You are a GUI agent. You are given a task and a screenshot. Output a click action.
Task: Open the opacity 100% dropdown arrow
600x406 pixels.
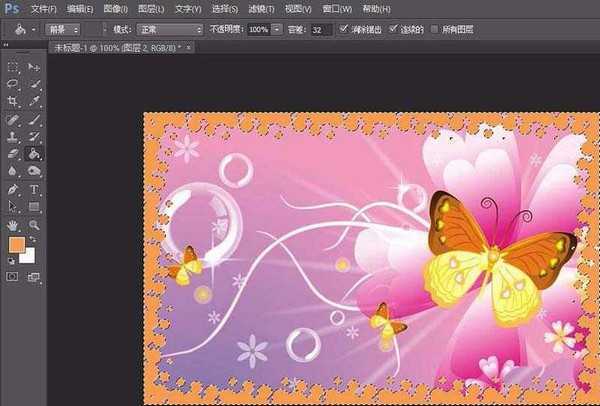tap(276, 31)
